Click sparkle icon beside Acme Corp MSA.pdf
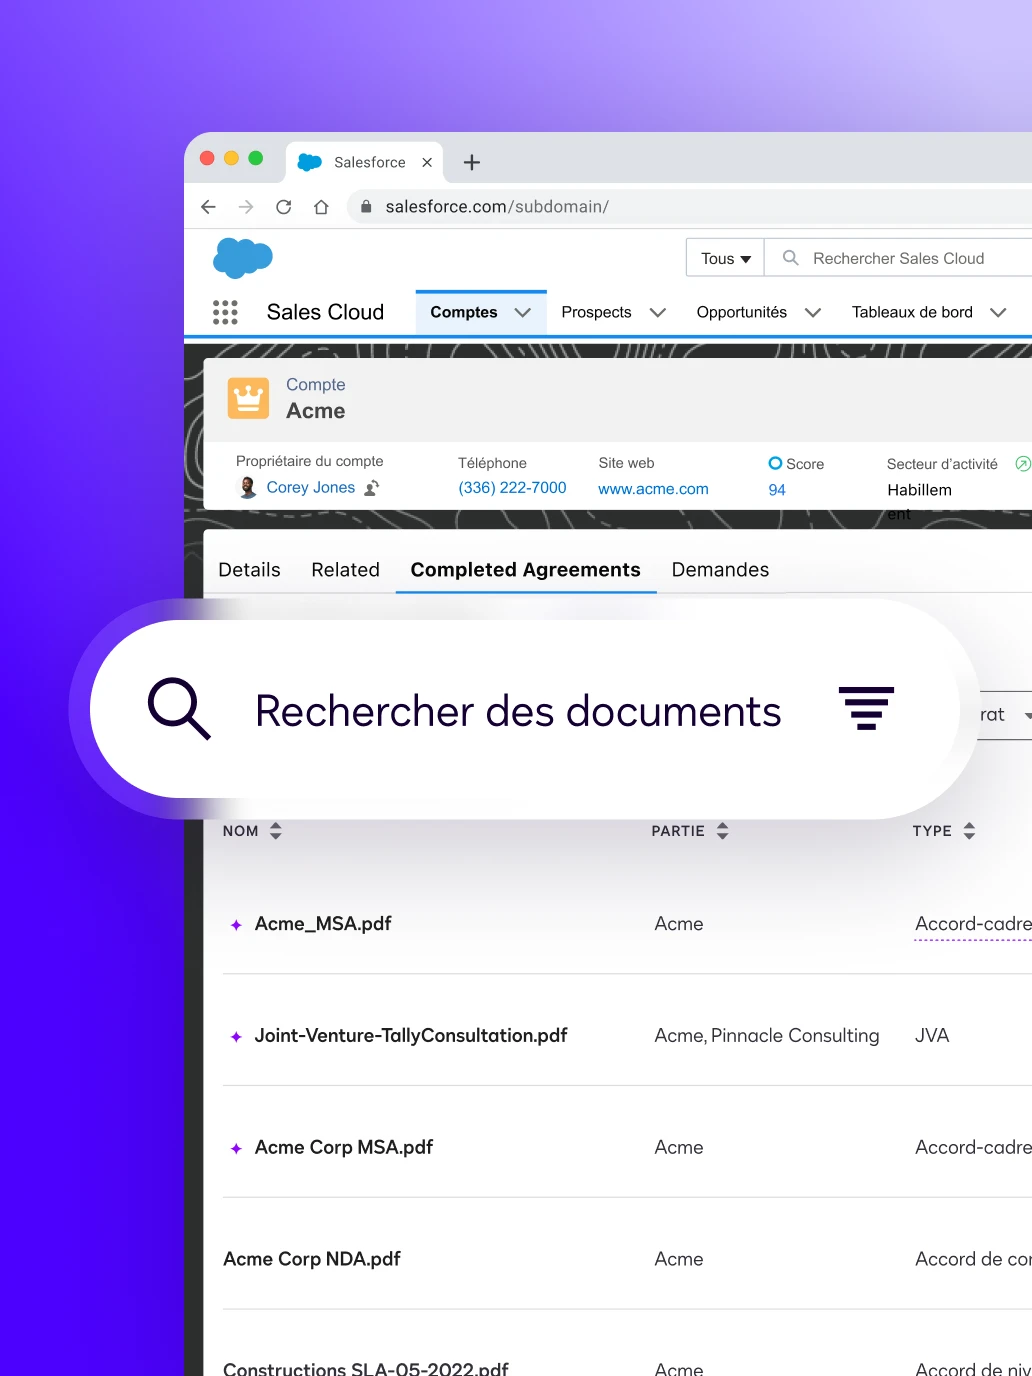Screen dimensions: 1032x1376 [236, 1149]
